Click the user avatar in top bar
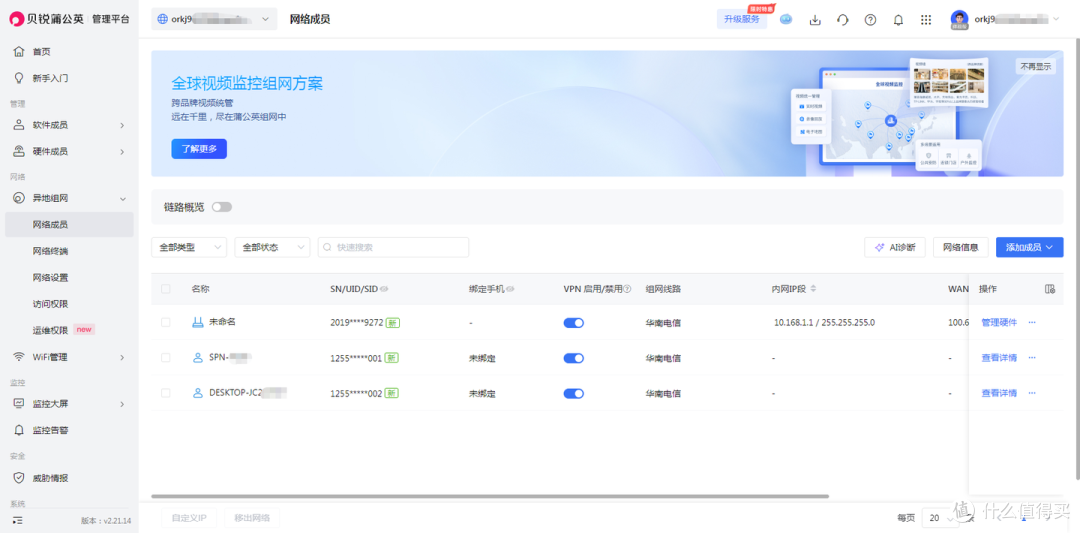This screenshot has height=533, width=1080. click(x=959, y=19)
